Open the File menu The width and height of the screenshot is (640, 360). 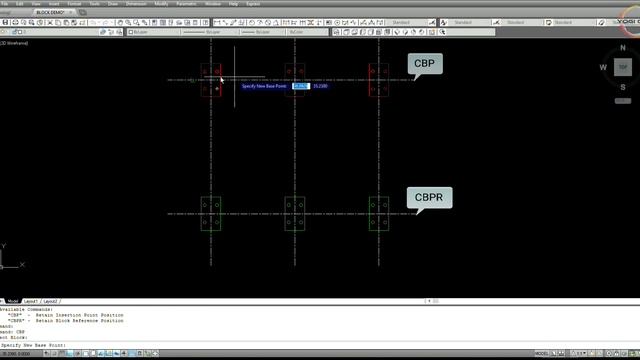5,4
